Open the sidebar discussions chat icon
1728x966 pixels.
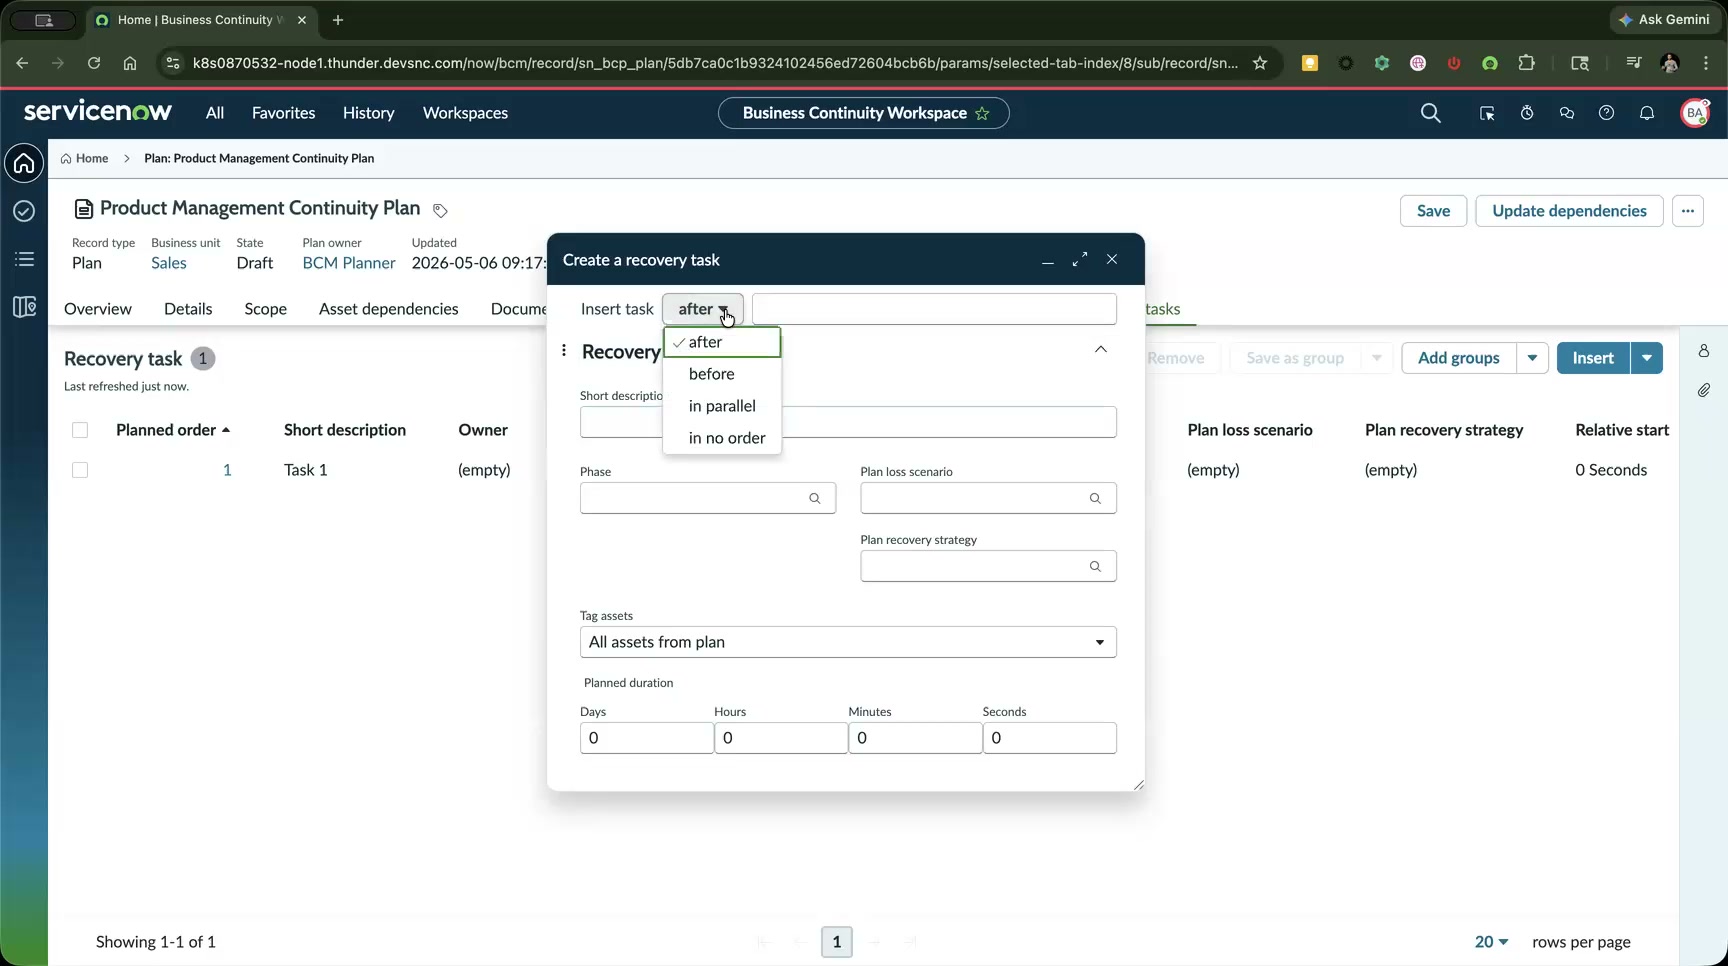point(1567,113)
